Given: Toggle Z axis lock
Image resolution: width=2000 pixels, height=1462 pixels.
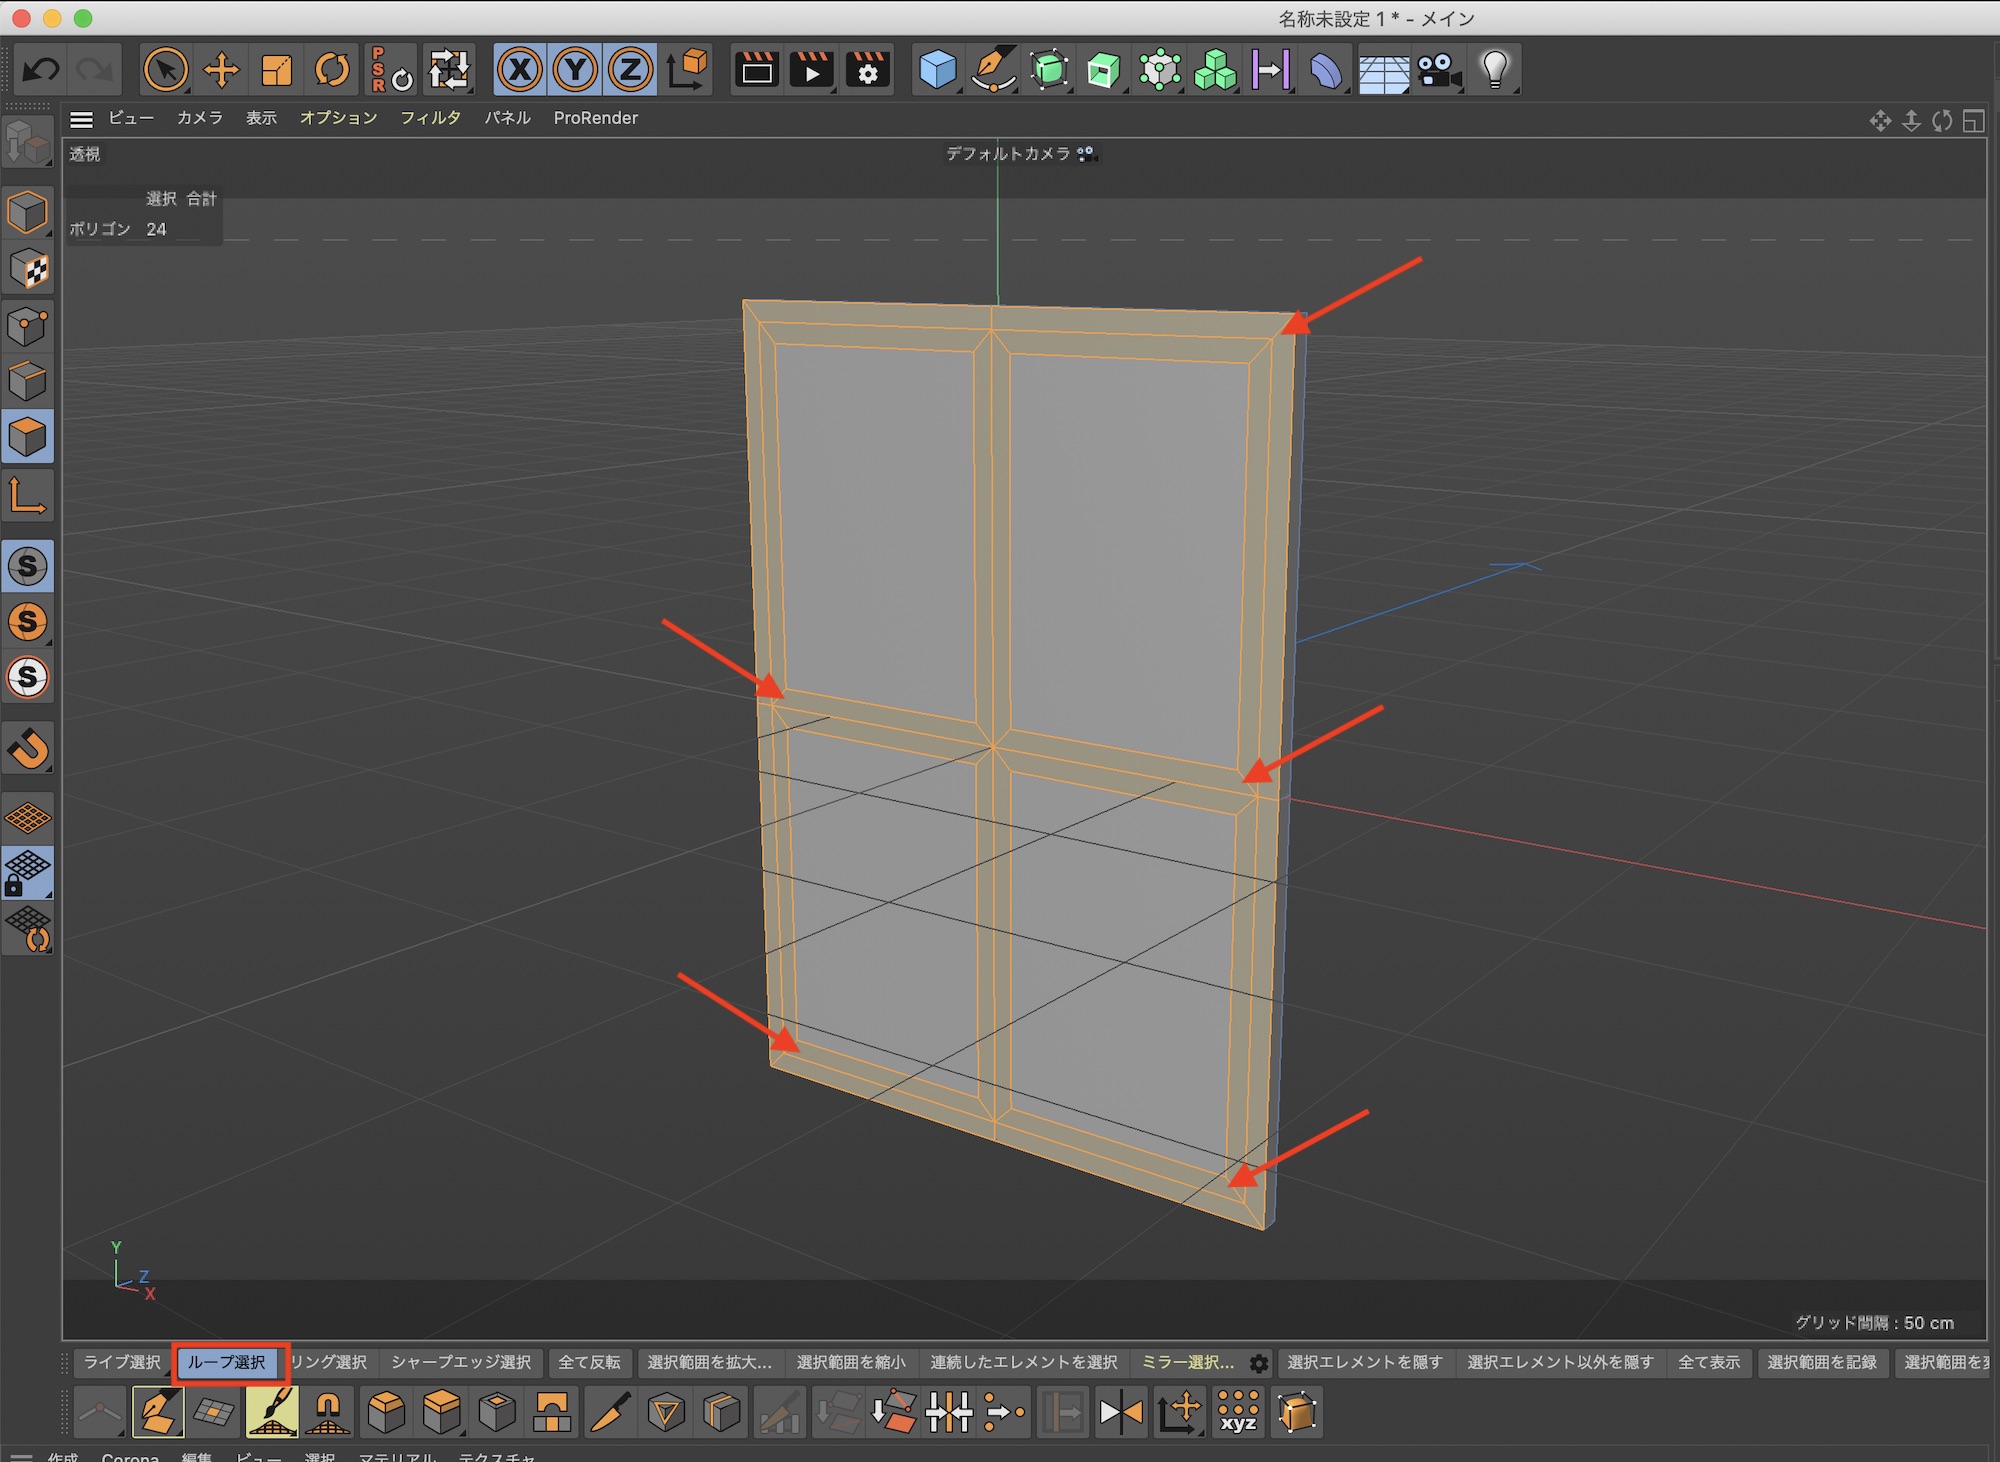Looking at the screenshot, I should click(x=630, y=70).
